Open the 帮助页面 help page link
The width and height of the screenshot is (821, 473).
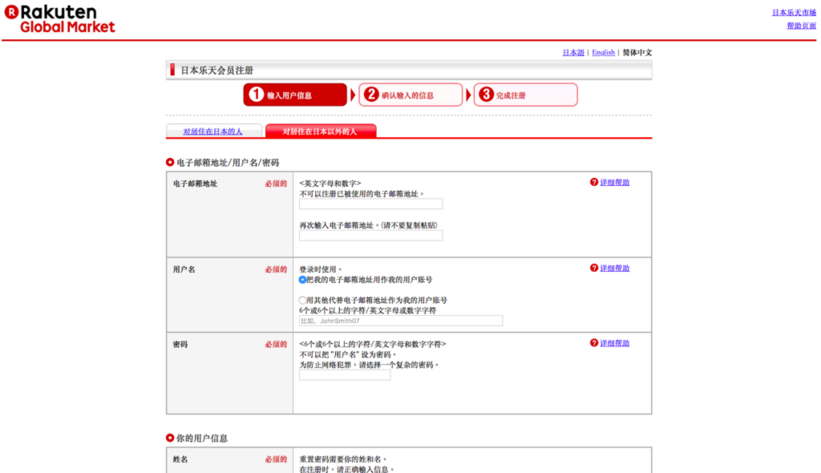point(801,26)
